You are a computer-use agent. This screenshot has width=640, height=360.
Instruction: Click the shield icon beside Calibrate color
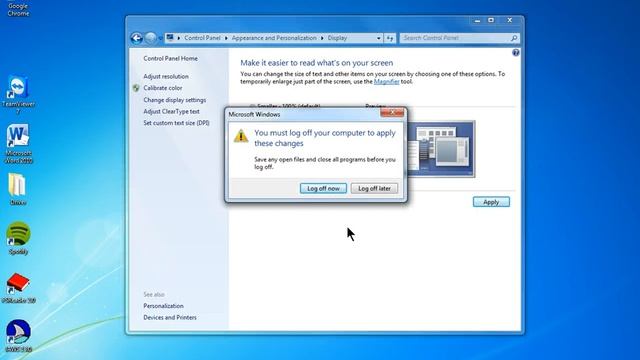(x=136, y=88)
